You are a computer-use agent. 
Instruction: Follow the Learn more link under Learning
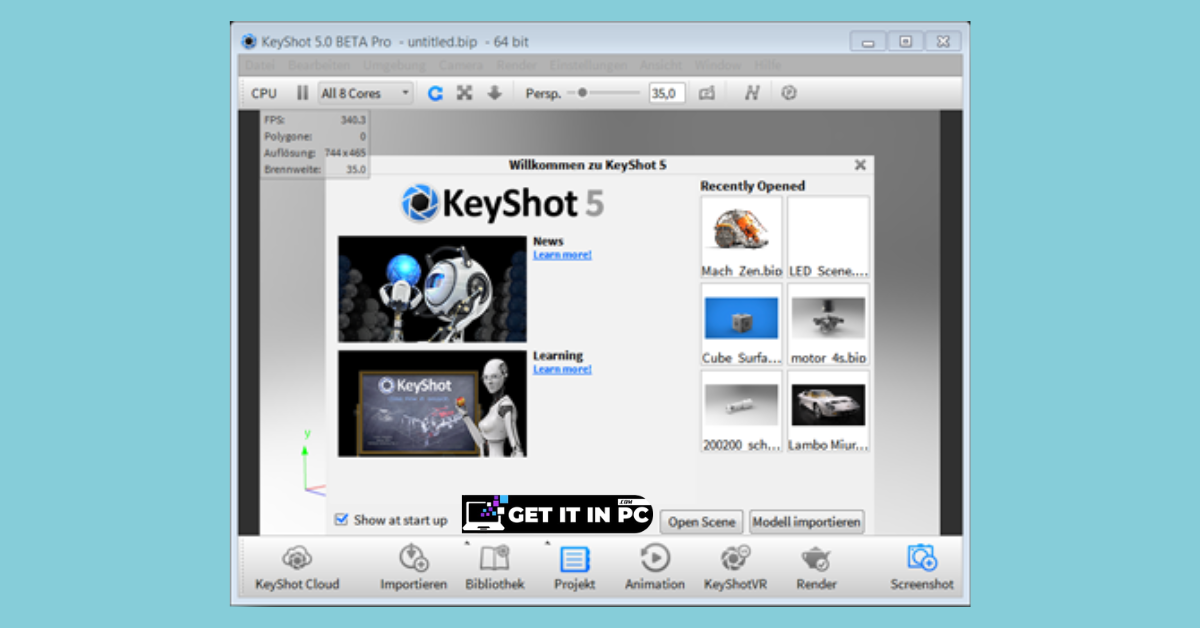[x=562, y=369]
